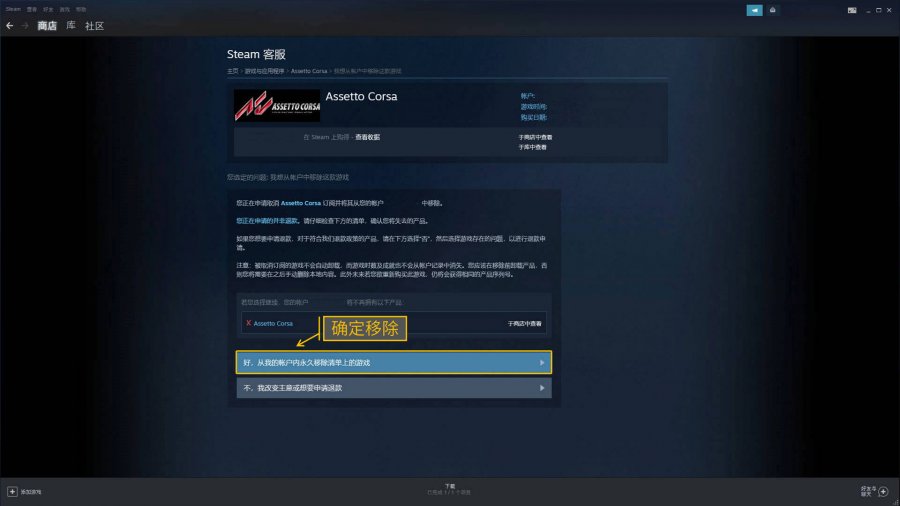The width and height of the screenshot is (900, 506).
Task: Click the Assetto Corsa breadcrumb link
Action: coord(309,71)
